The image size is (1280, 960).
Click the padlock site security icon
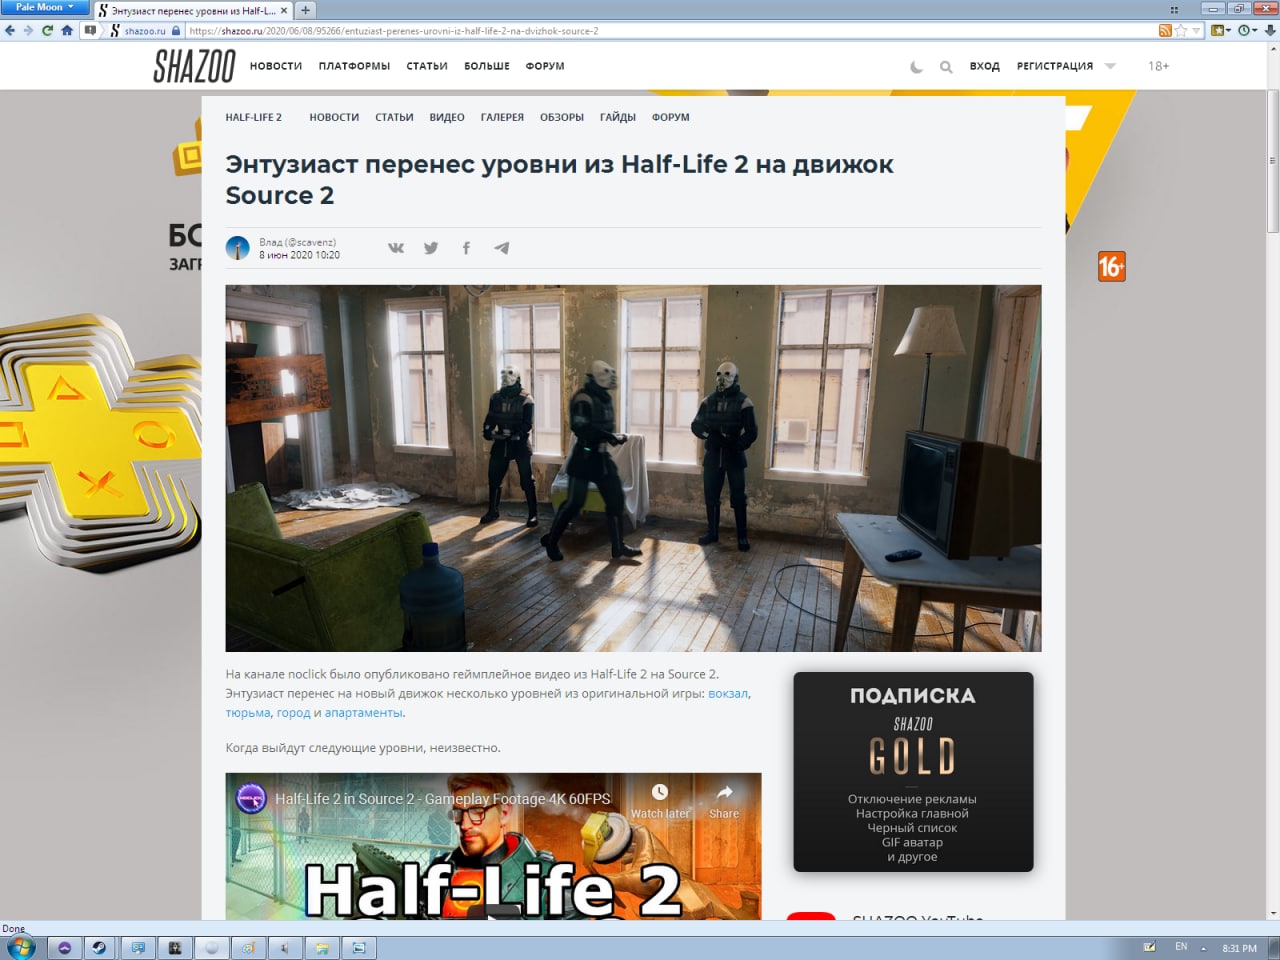coord(175,31)
